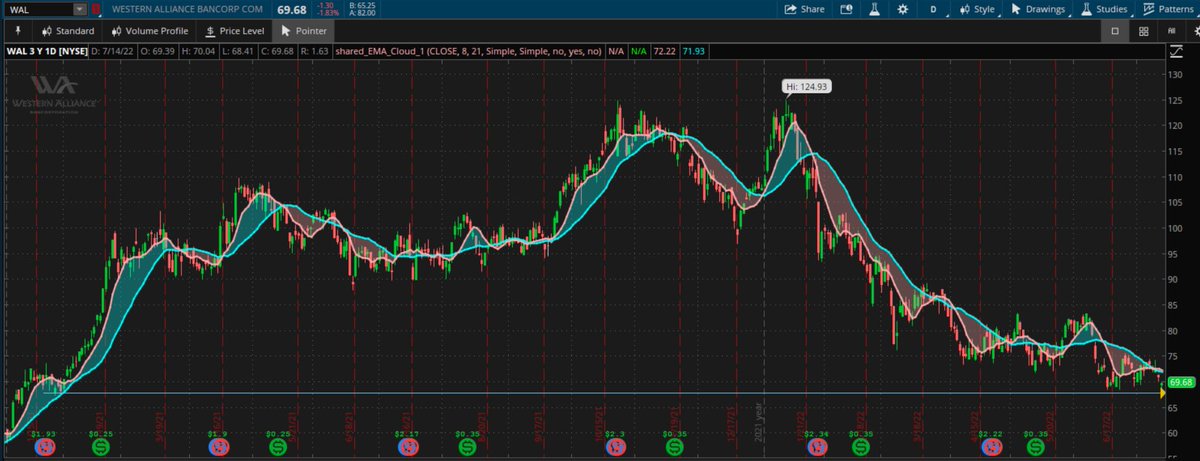Select the Pointer tool
This screenshot has height=461, width=1200.
click(x=305, y=31)
